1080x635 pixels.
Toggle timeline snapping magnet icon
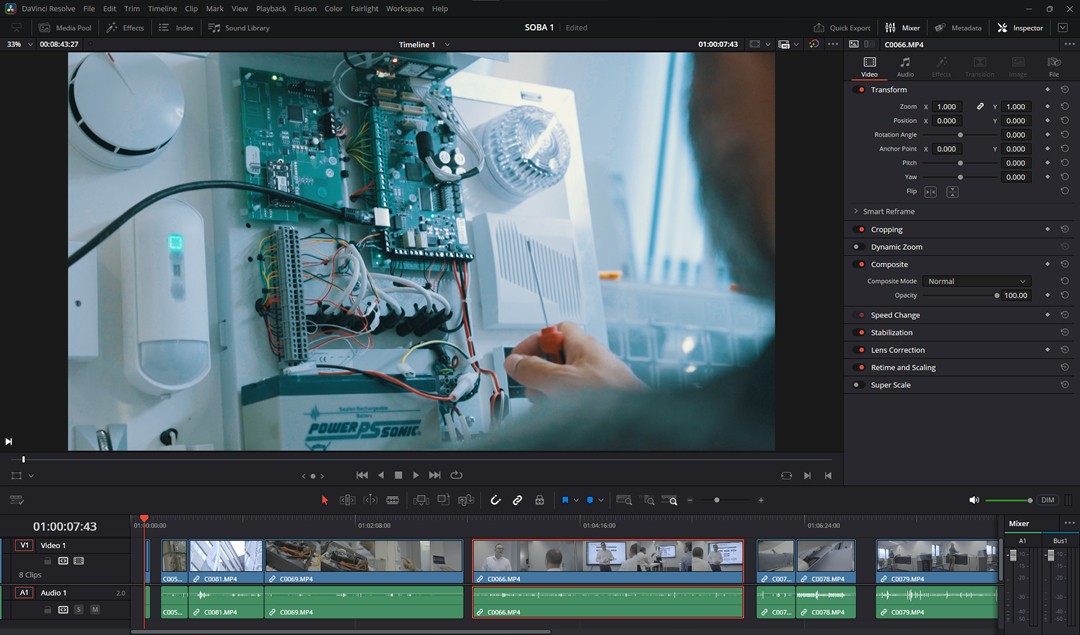coord(495,500)
